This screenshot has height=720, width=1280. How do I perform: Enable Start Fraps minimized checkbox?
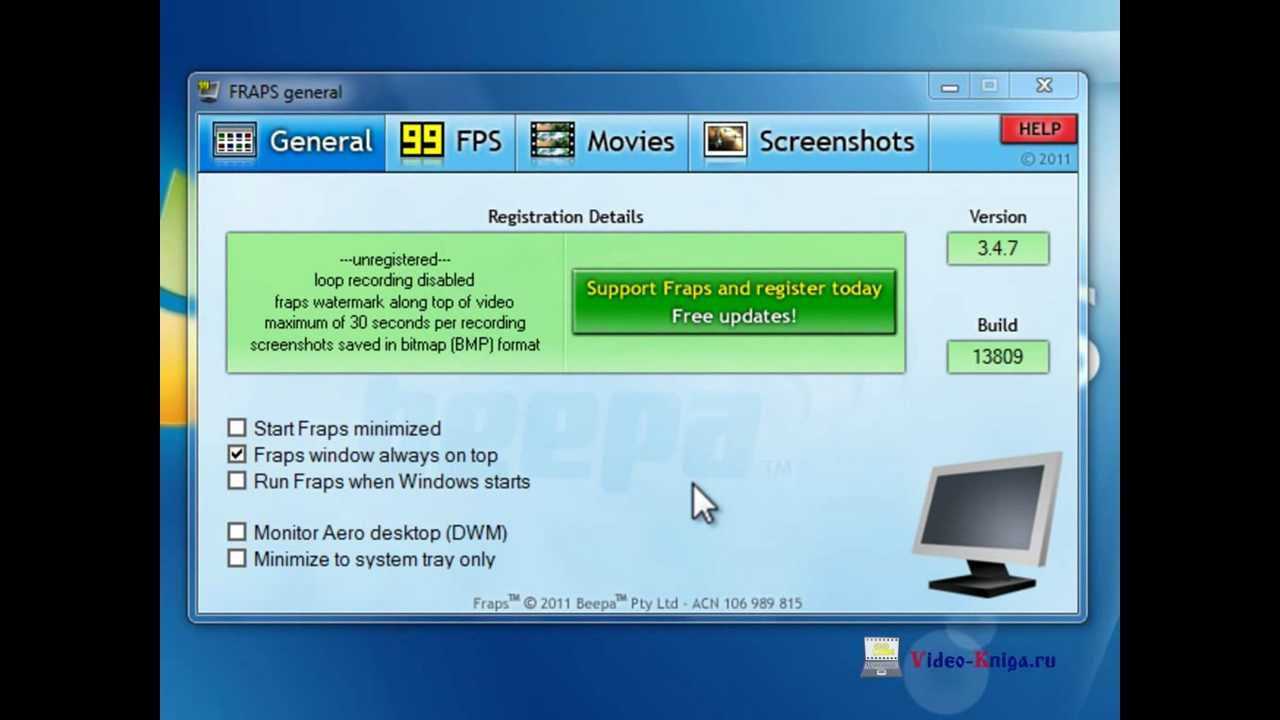236,428
